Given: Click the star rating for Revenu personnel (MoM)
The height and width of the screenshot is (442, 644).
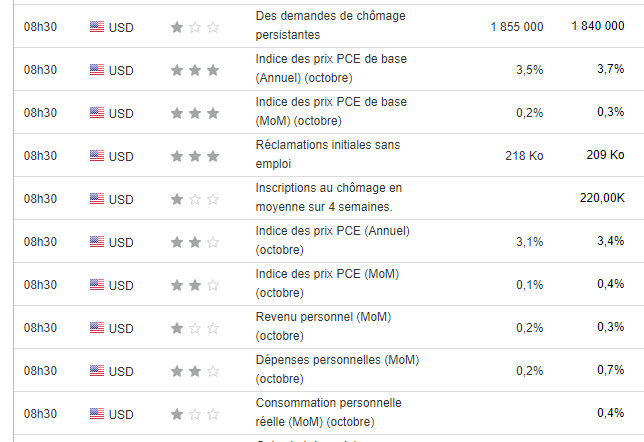Looking at the screenshot, I should 195,328.
